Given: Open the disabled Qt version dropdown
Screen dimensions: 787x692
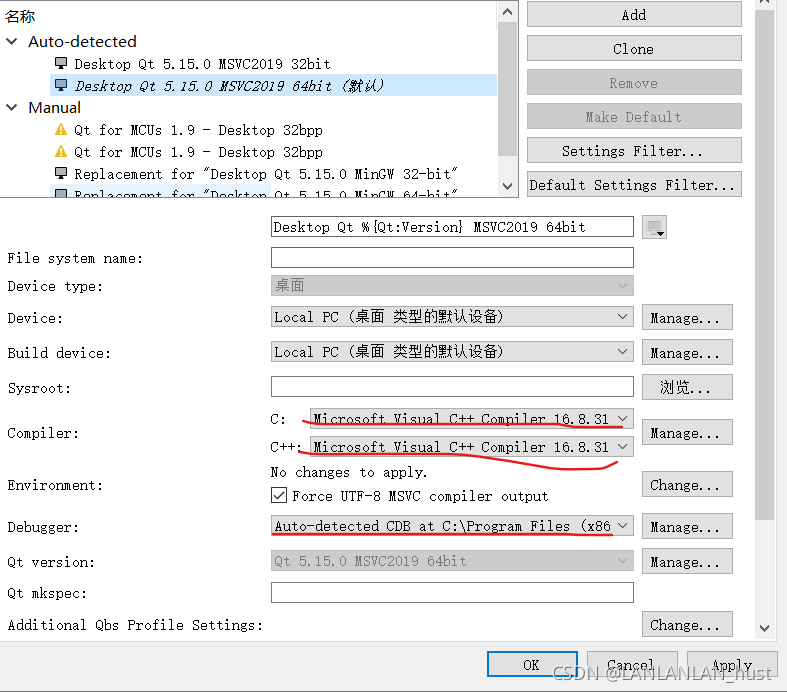Looking at the screenshot, I should point(452,561).
